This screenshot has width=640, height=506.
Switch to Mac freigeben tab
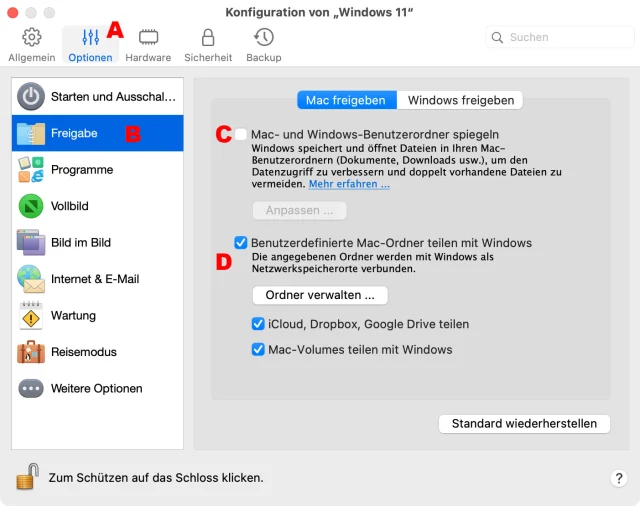point(347,100)
